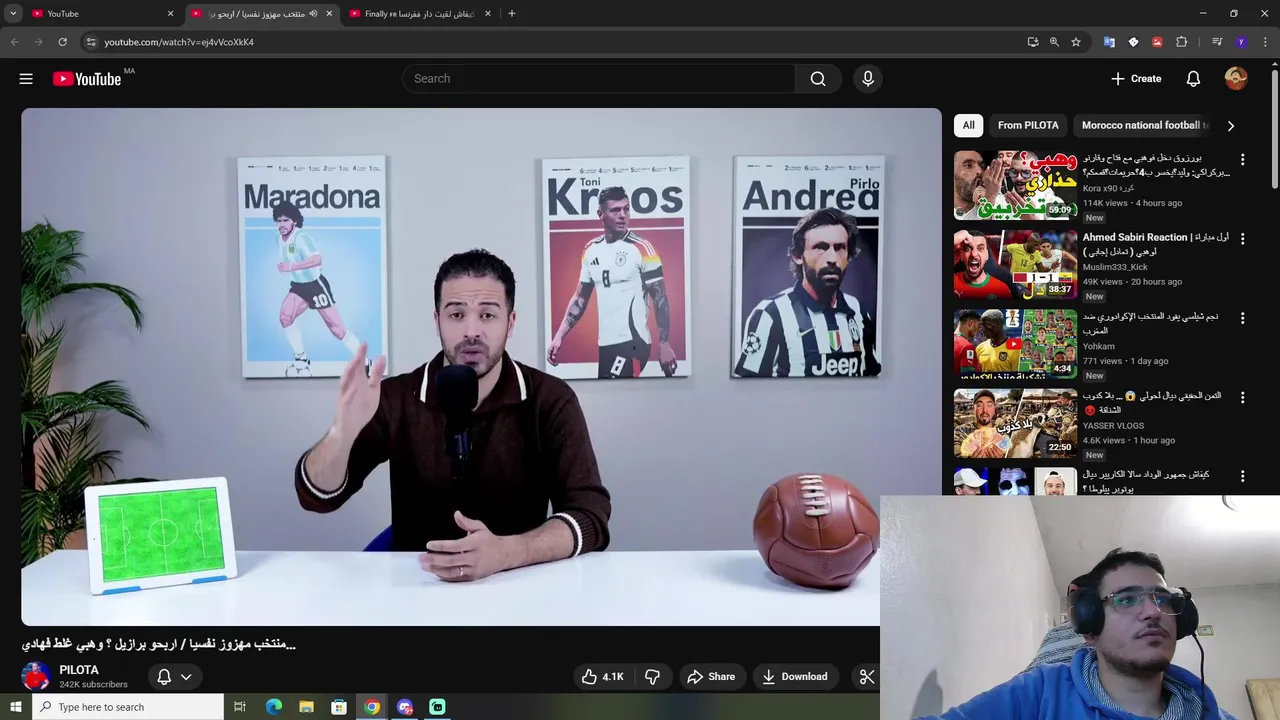Open red image extension icon
This screenshot has height=720, width=1280.
pyautogui.click(x=1157, y=42)
